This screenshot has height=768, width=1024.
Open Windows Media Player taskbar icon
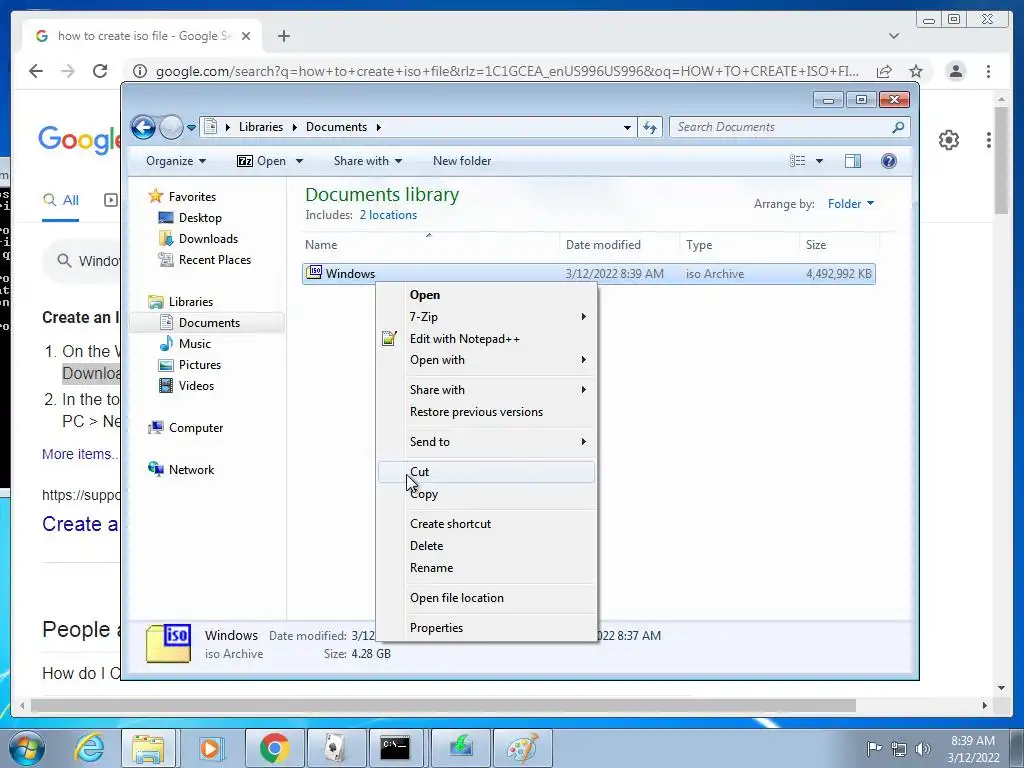(211, 748)
